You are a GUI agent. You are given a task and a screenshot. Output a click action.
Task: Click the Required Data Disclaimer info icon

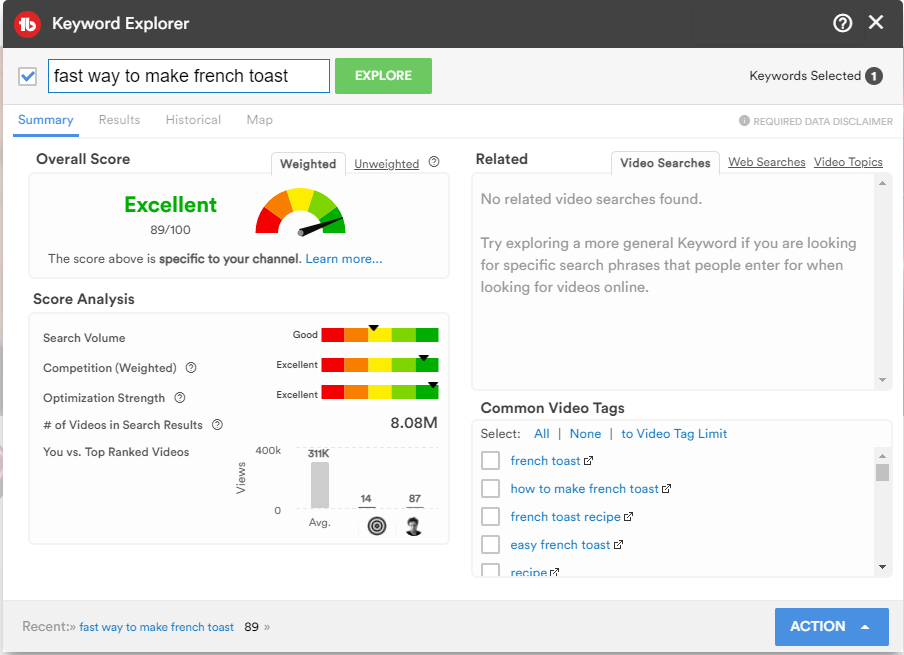744,121
